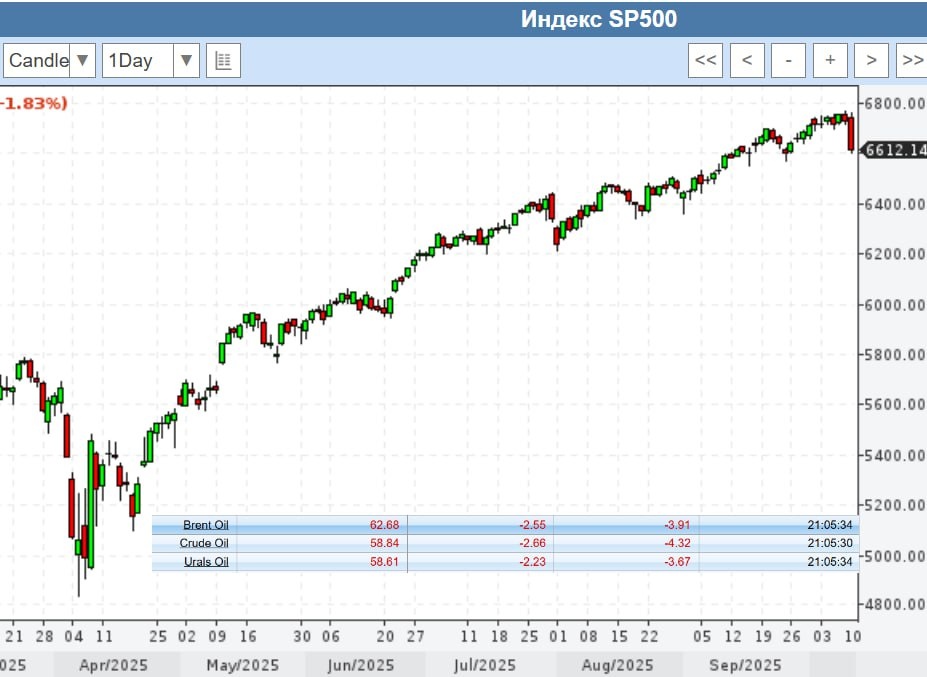927x677 pixels.
Task: Click Brent Oil percent -3.91
Action: click(x=678, y=525)
